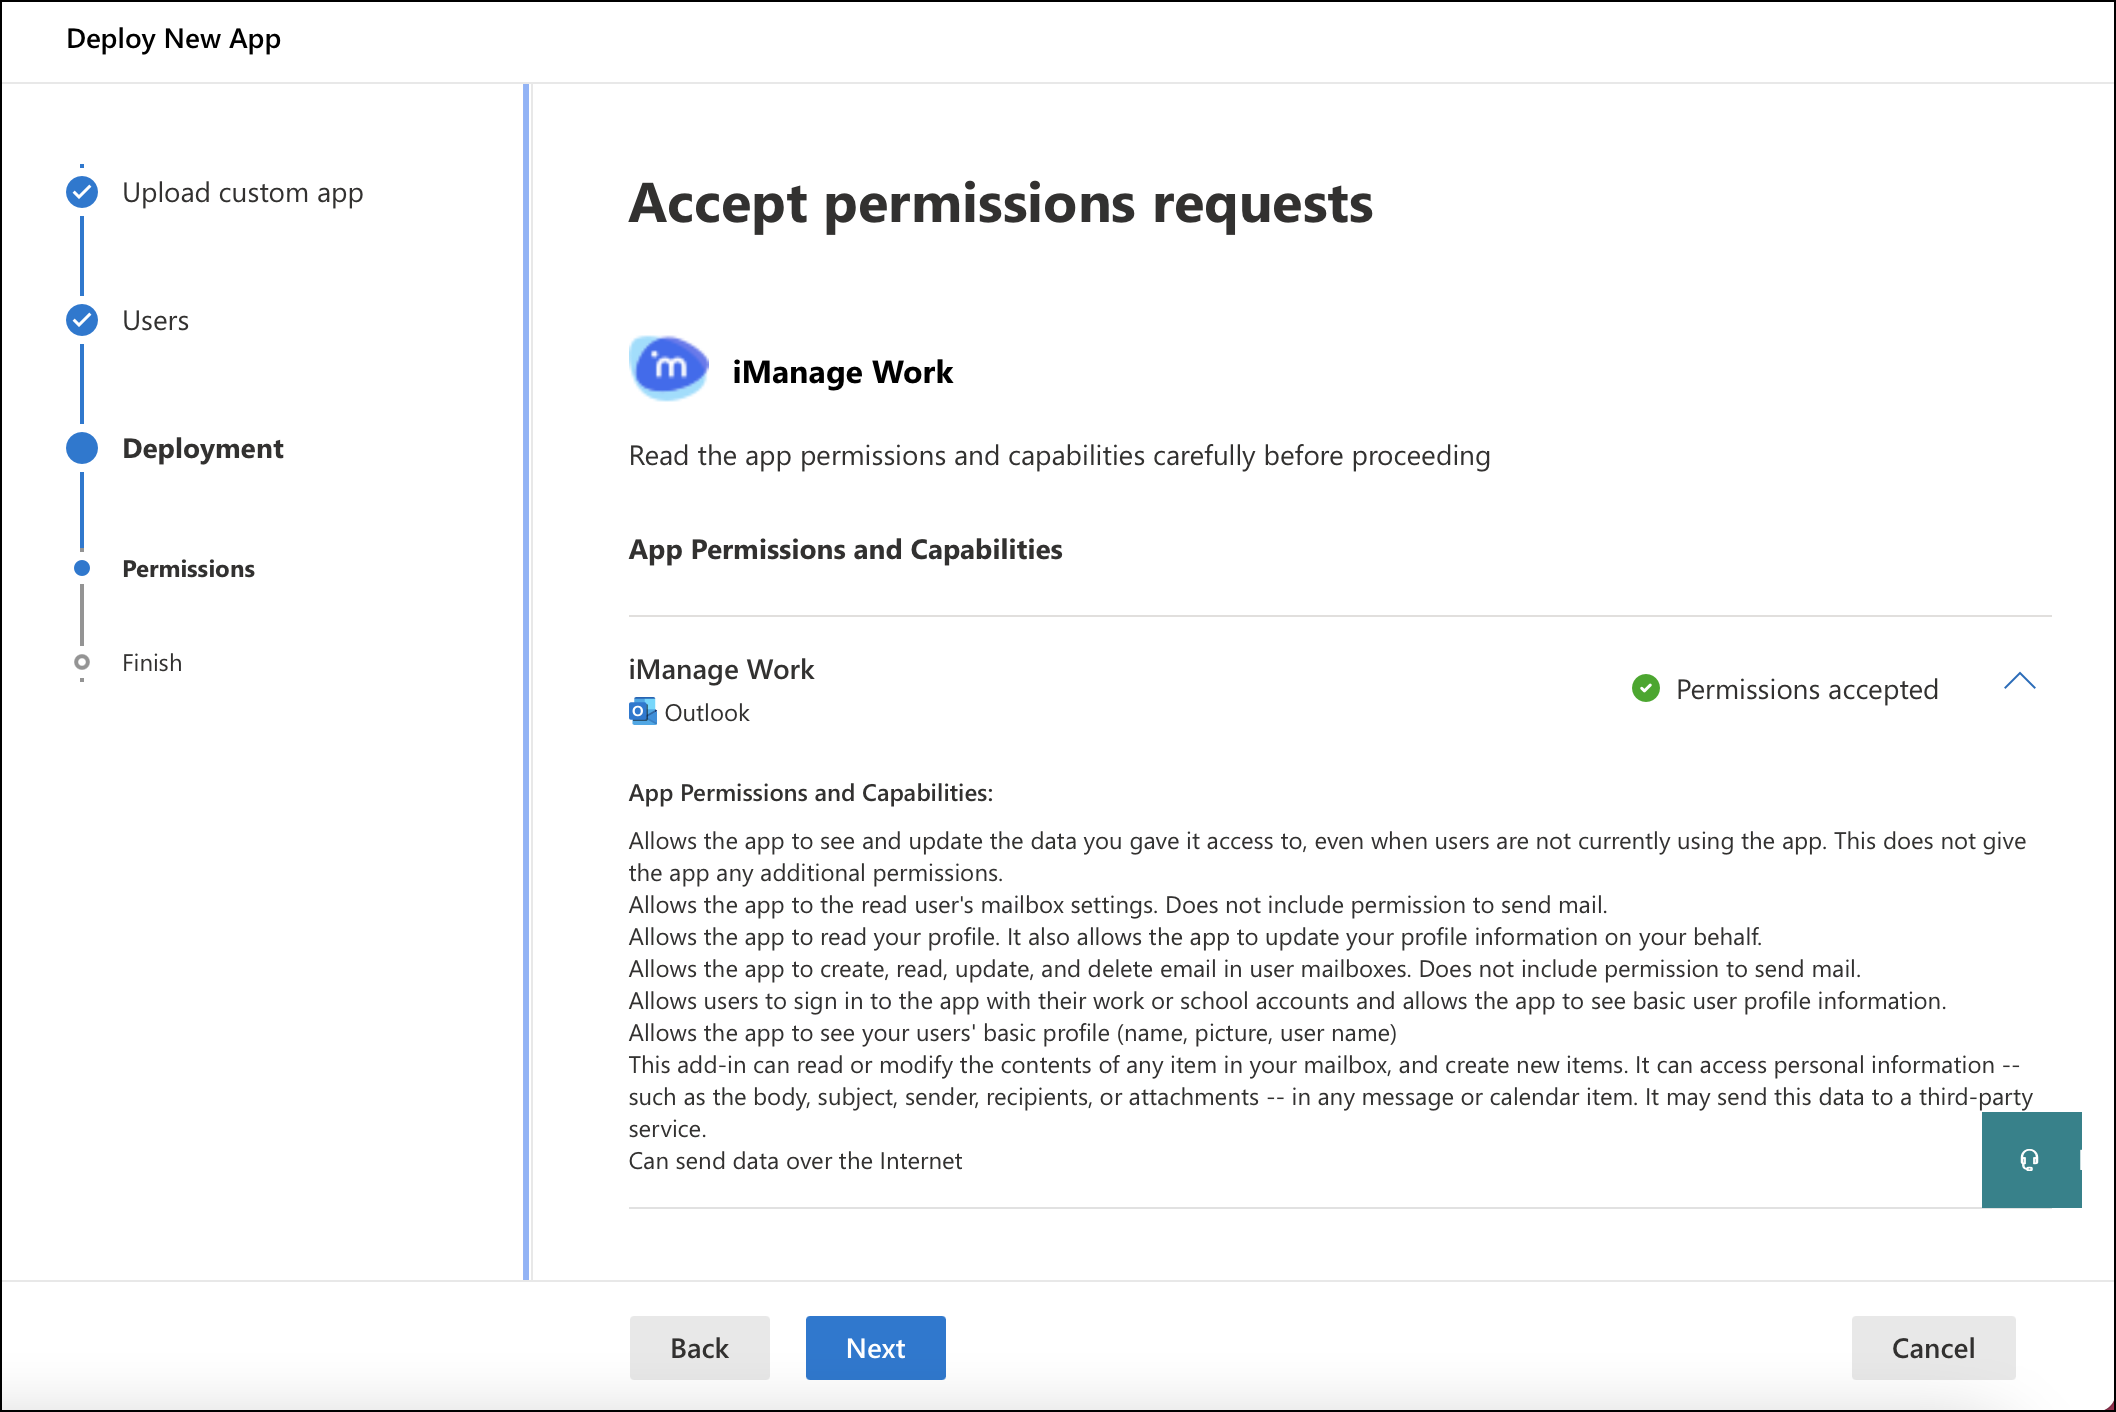This screenshot has height=1412, width=2116.
Task: Select the Permissions step in the wizard
Action: point(188,568)
